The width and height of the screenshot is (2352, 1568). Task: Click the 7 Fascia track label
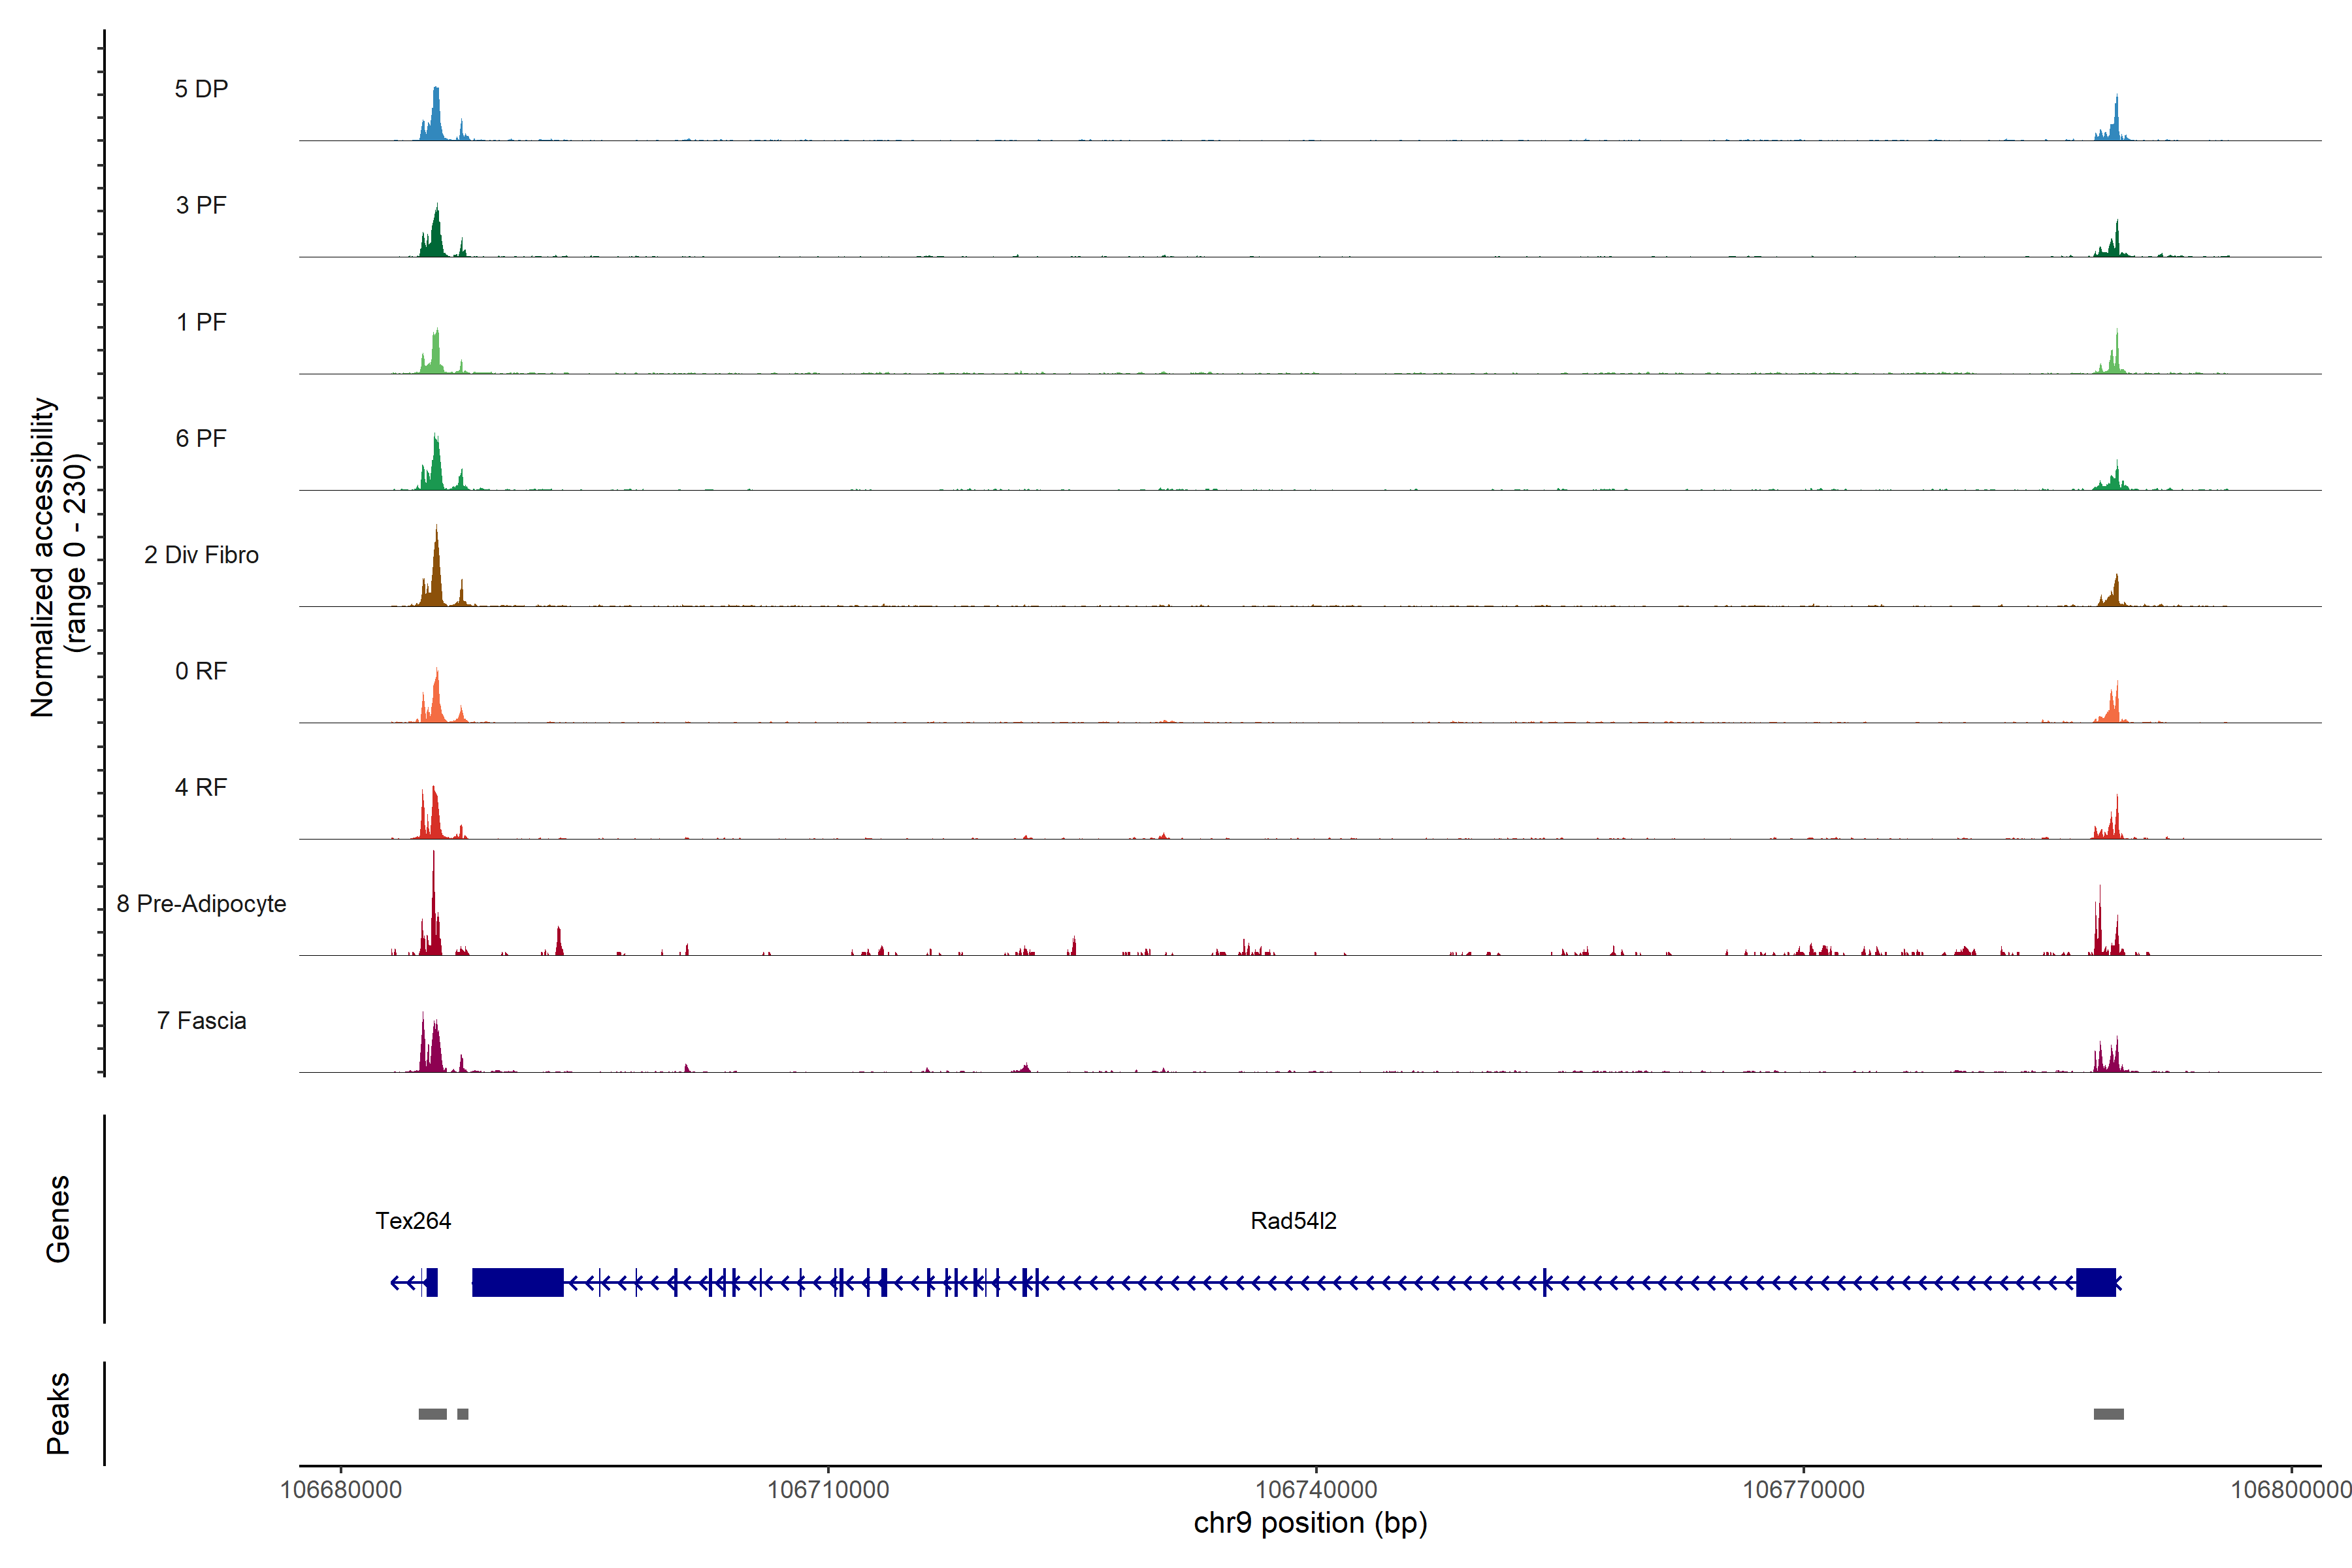[x=201, y=1021]
